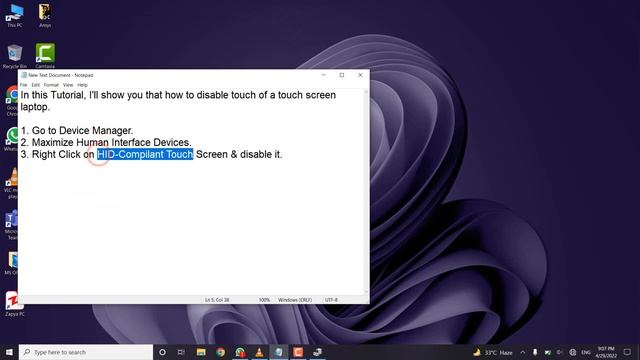The image size is (640, 360).
Task: Open the Recycle Bin desktop icon
Action: (15, 56)
